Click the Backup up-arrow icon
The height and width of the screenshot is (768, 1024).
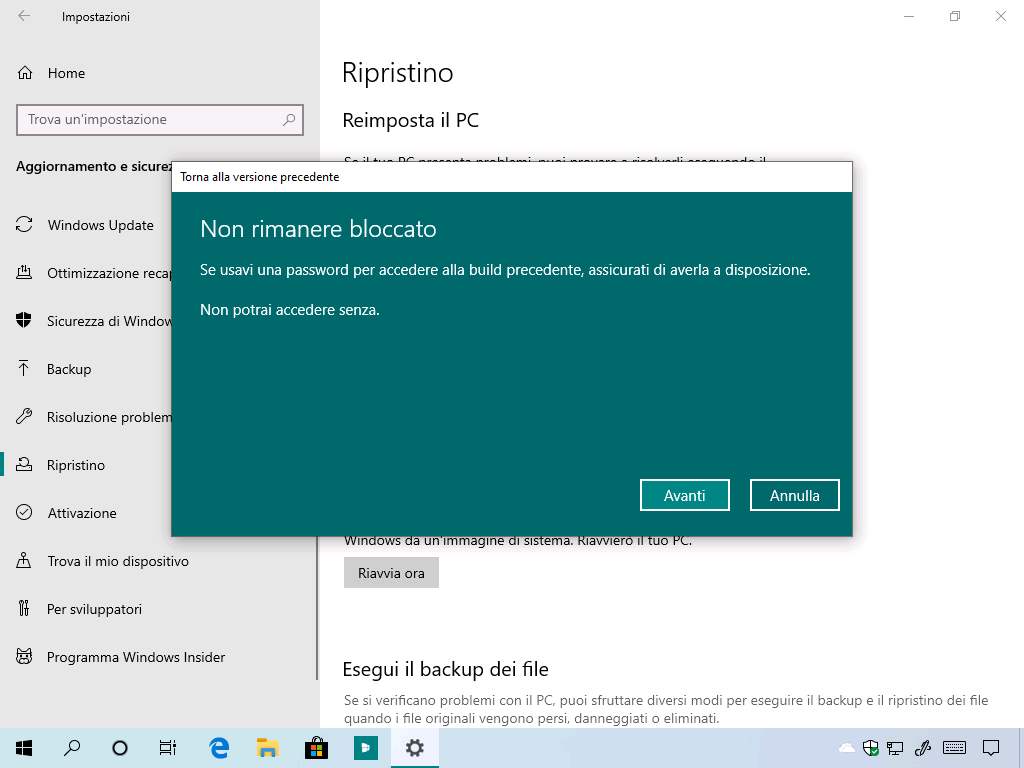pyautogui.click(x=24, y=368)
